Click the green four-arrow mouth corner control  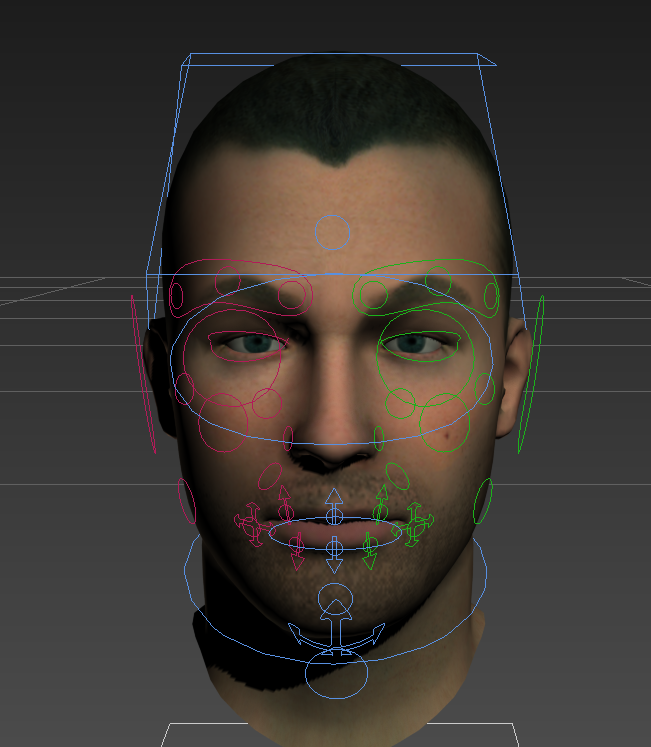pyautogui.click(x=417, y=521)
